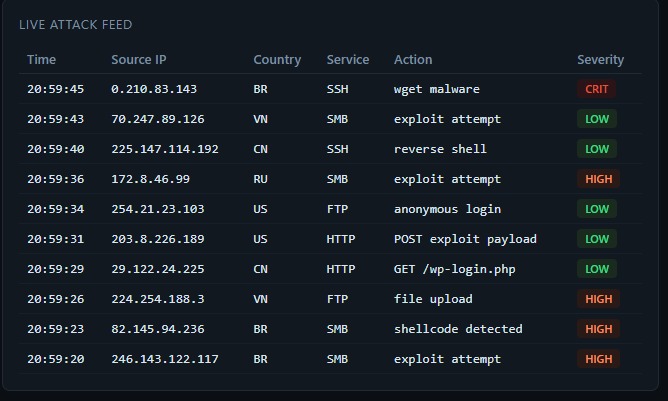Click timestamp 20:59:20

pyautogui.click(x=56, y=359)
